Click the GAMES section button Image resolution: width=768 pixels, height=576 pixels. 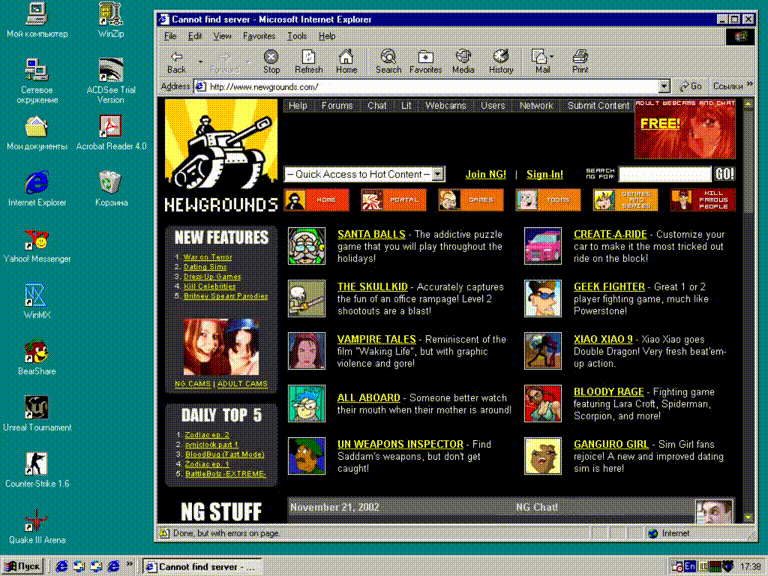click(471, 200)
